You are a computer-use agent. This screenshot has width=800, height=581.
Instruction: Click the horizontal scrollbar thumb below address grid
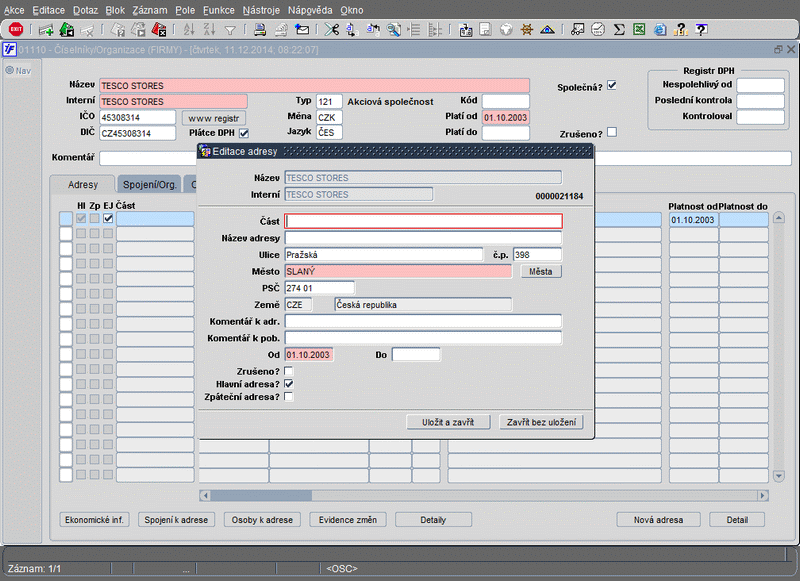coord(261,495)
